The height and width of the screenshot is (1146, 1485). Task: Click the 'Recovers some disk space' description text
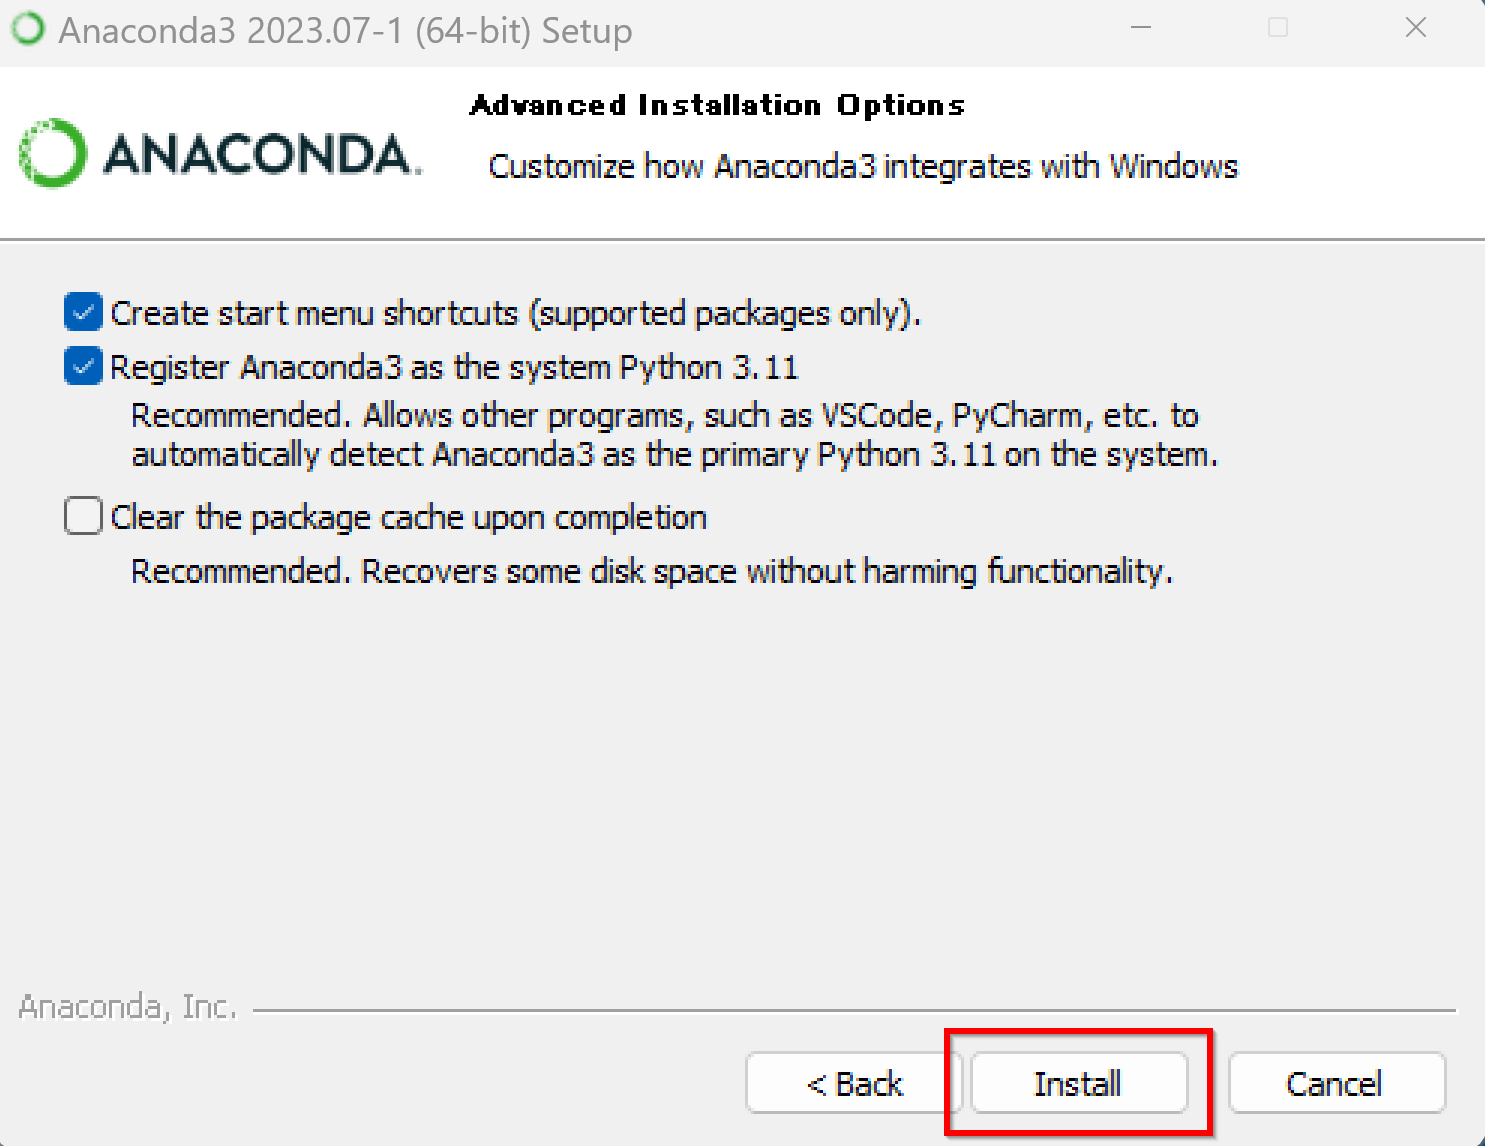coord(652,571)
